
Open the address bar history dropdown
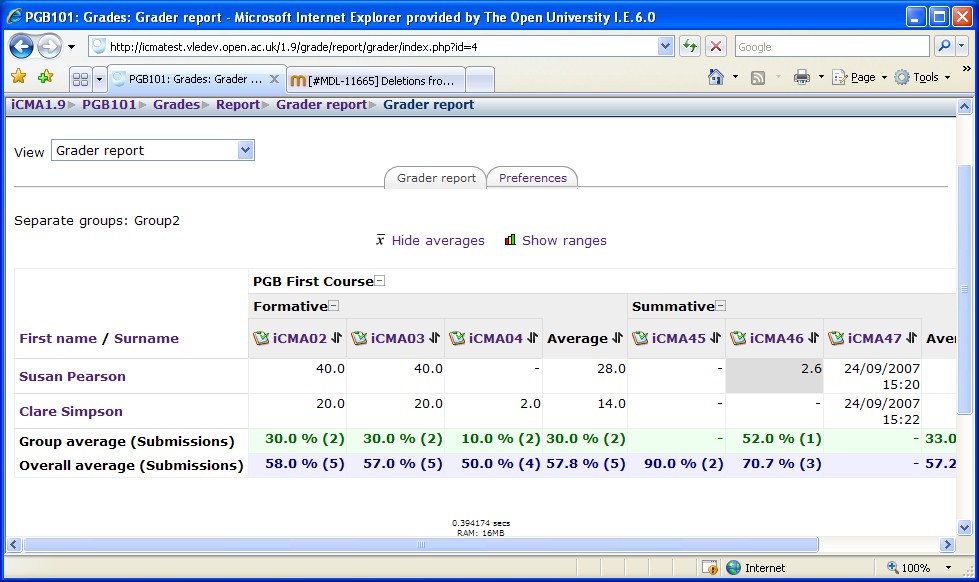(666, 46)
